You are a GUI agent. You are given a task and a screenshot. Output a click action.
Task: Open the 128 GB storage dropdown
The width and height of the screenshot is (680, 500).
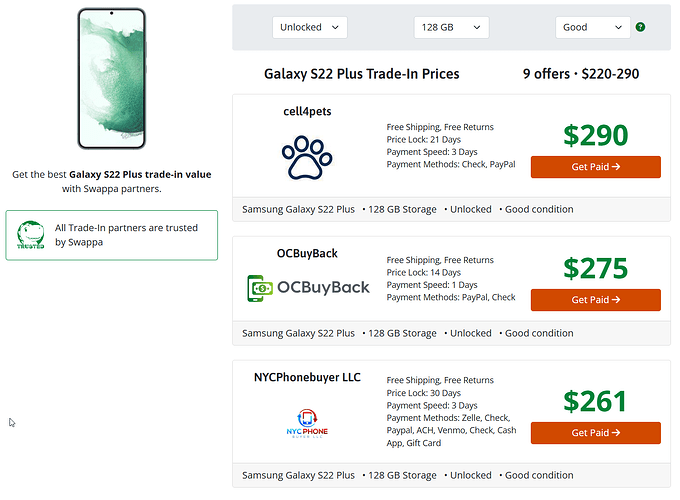coord(451,27)
